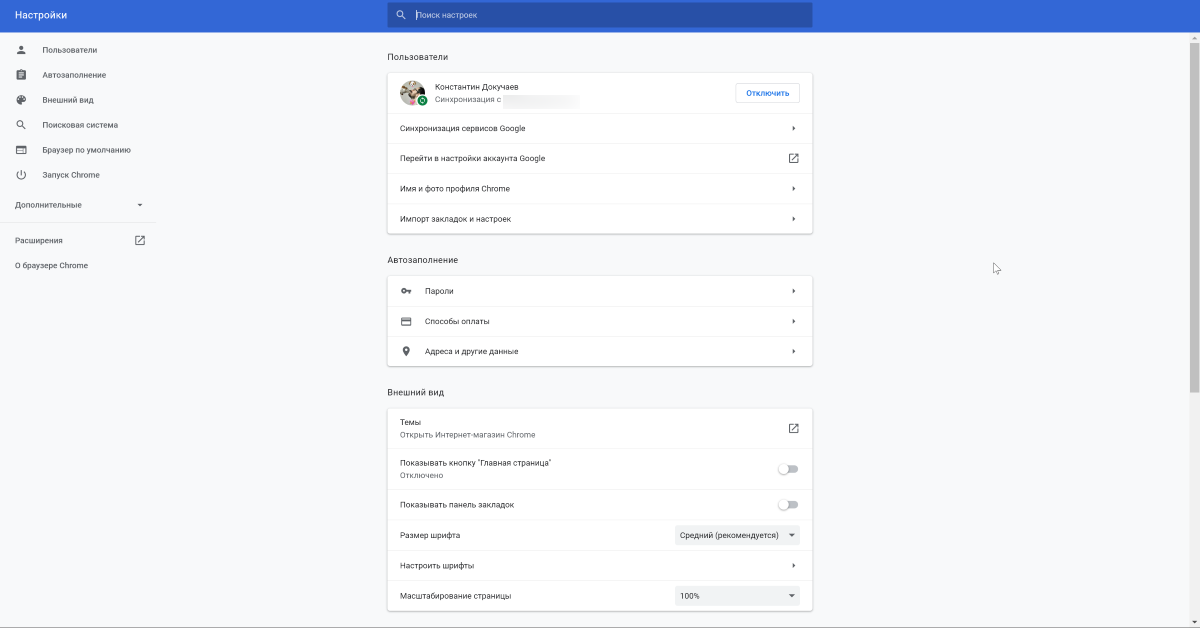Turn on Показывать панель закладок switch
Image resolution: width=1200 pixels, height=628 pixels.
(x=788, y=505)
